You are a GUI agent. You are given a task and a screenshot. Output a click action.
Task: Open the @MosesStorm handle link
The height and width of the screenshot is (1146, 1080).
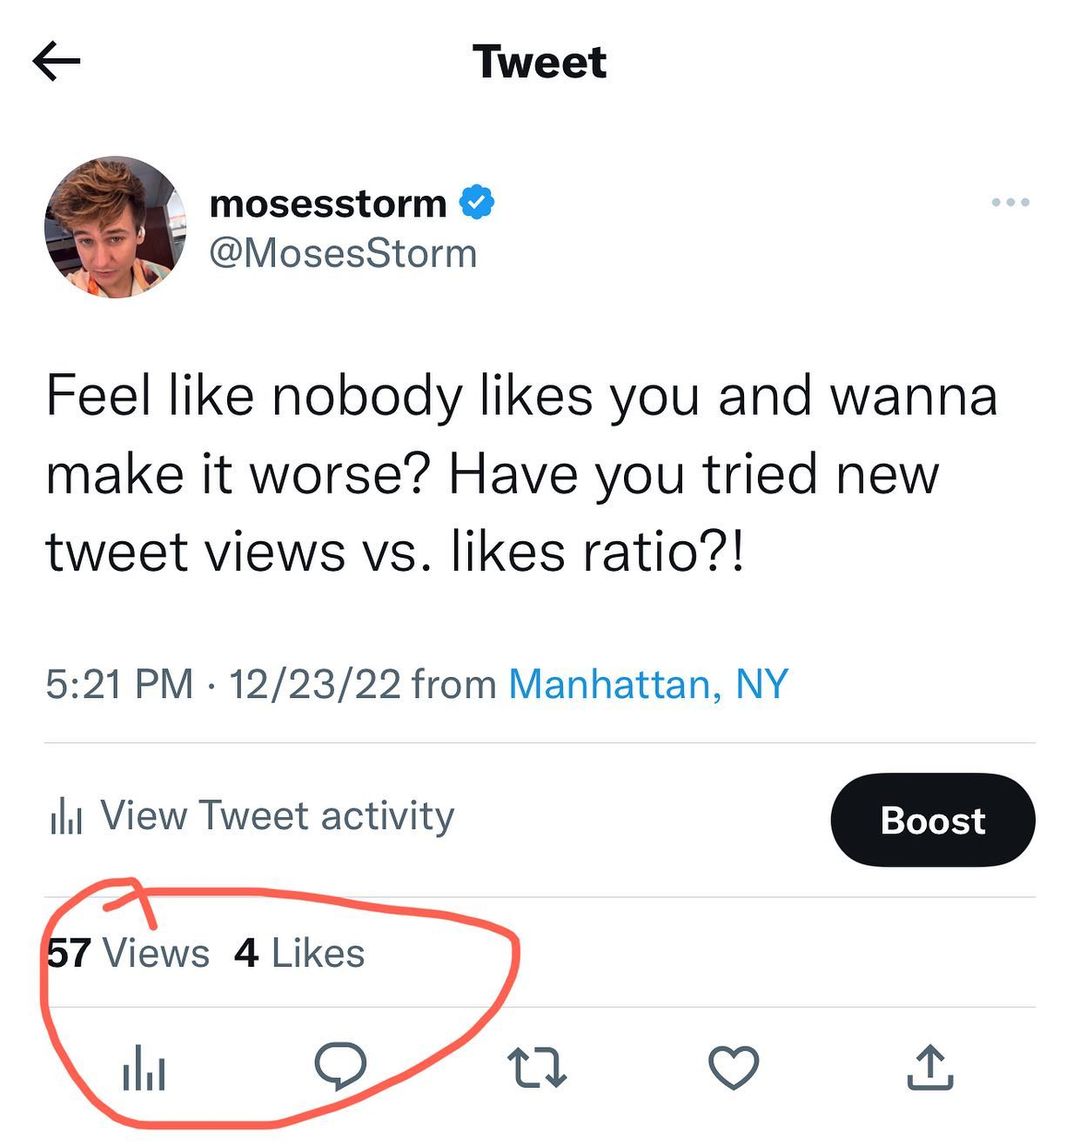pos(343,254)
